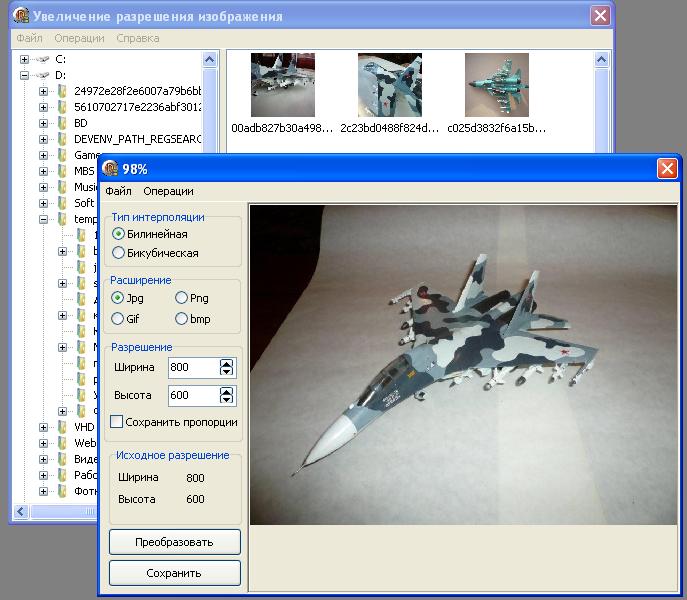Enable the Сохранить пропорции checkbox
687x600 pixels.
point(117,422)
